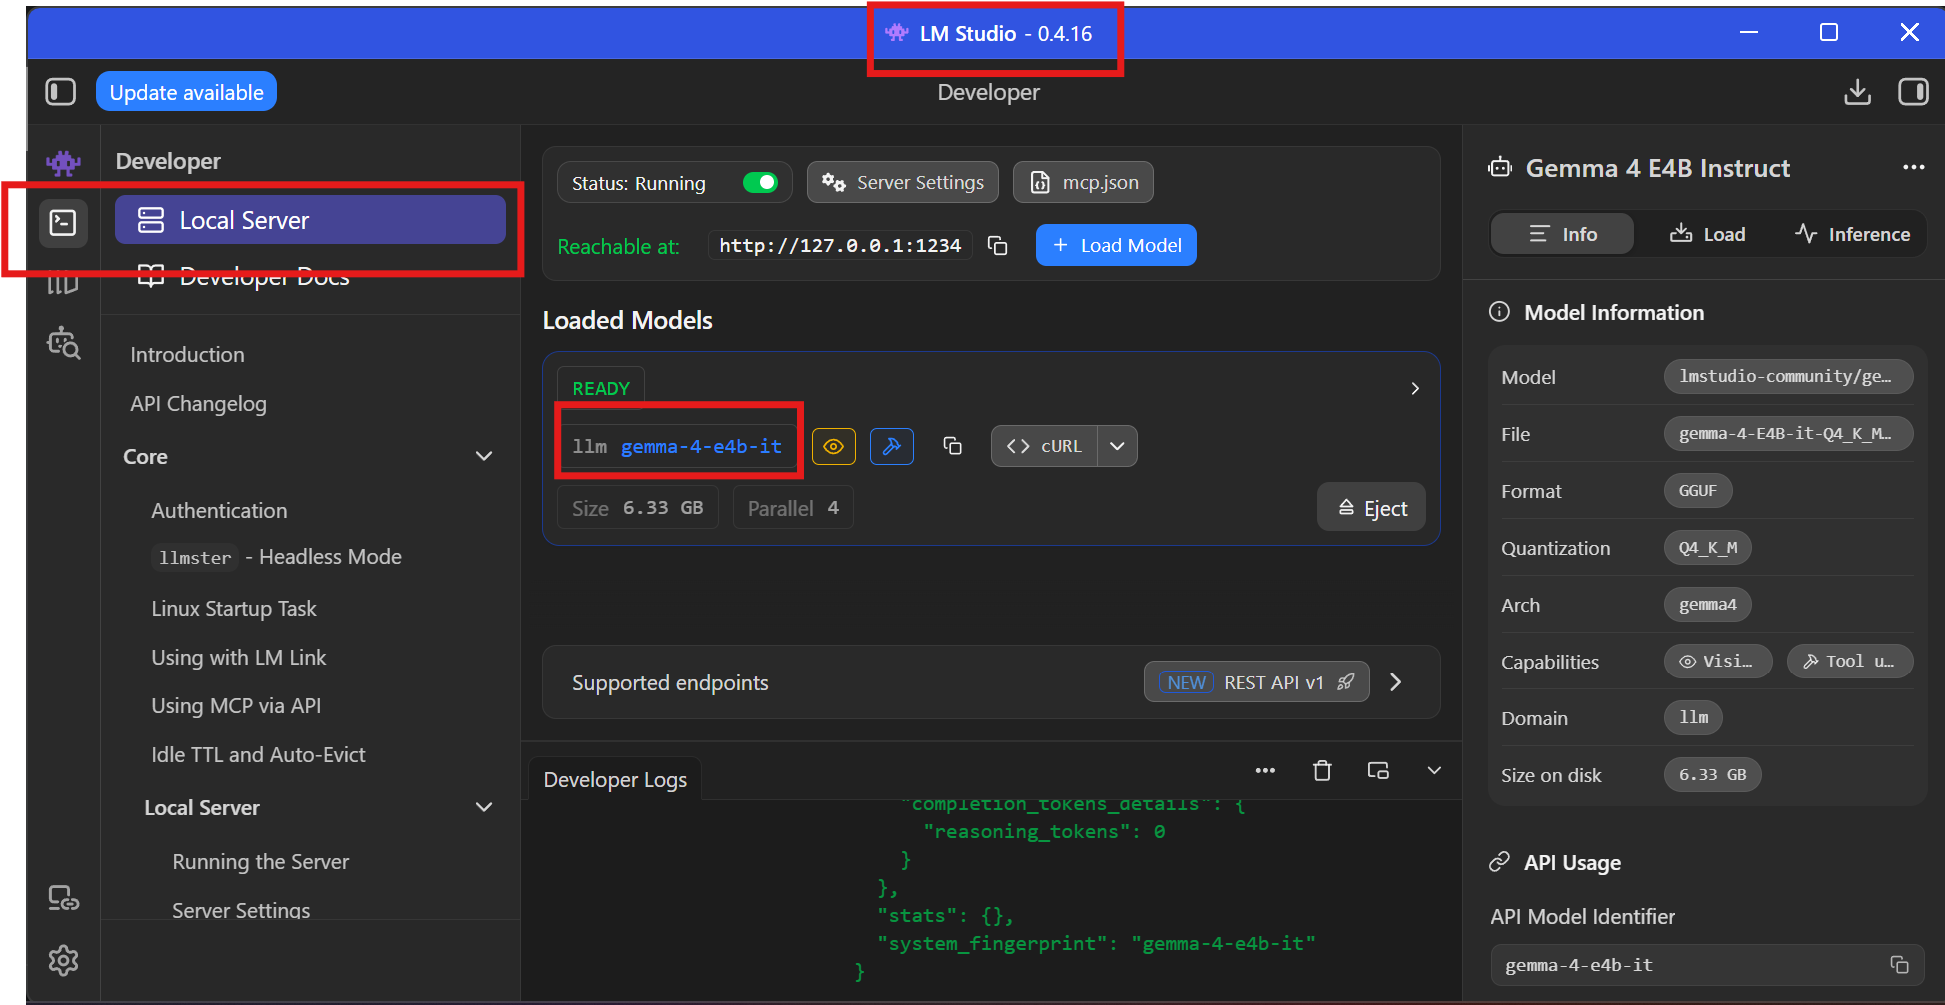Click the Update available button
Image resolution: width=1945 pixels, height=1005 pixels.
(x=186, y=92)
